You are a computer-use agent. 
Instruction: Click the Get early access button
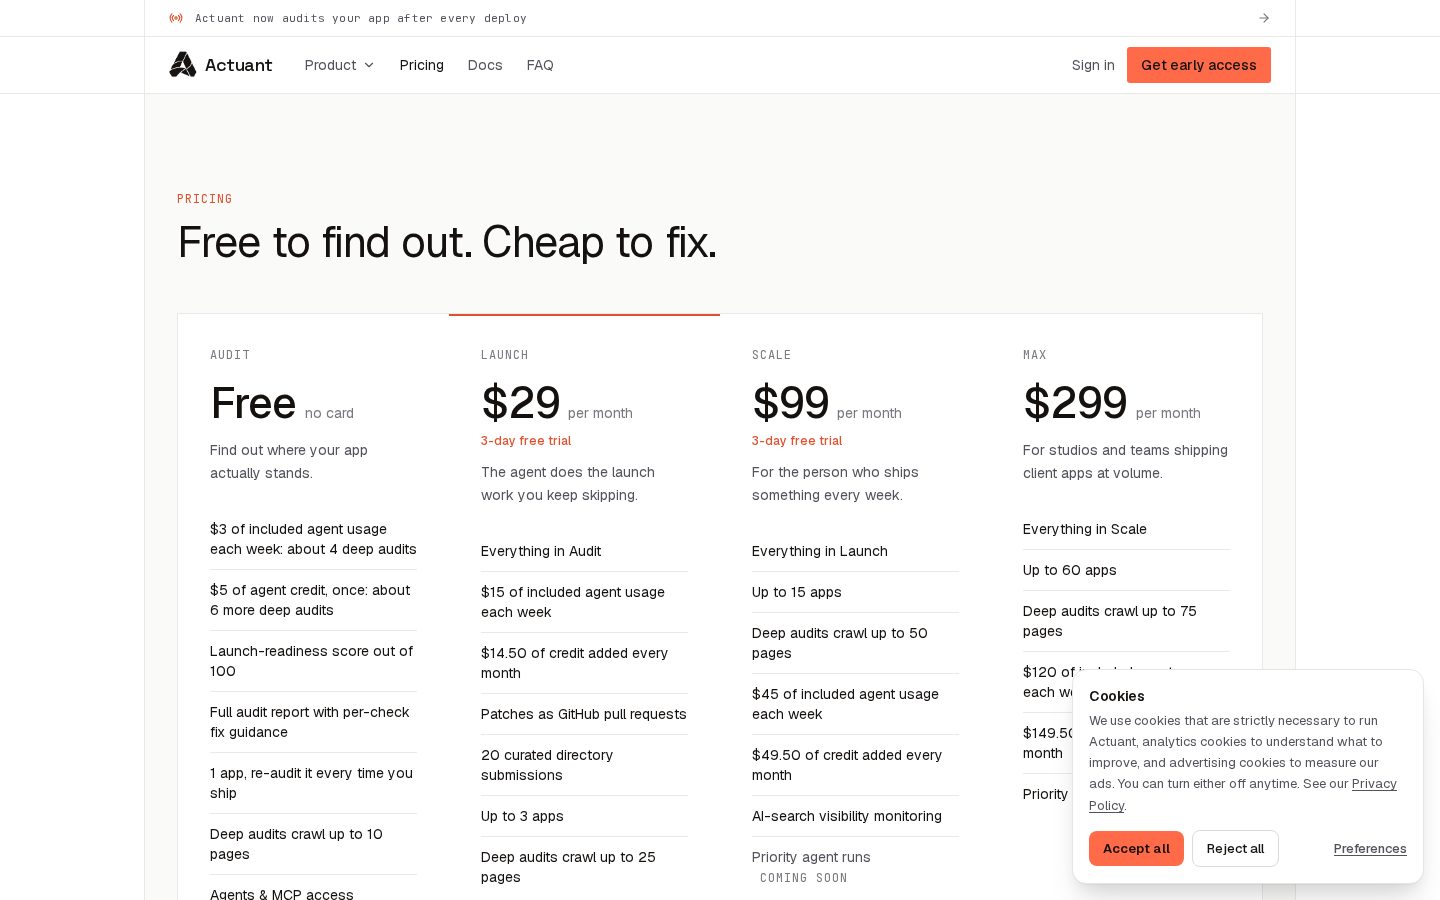1199,65
